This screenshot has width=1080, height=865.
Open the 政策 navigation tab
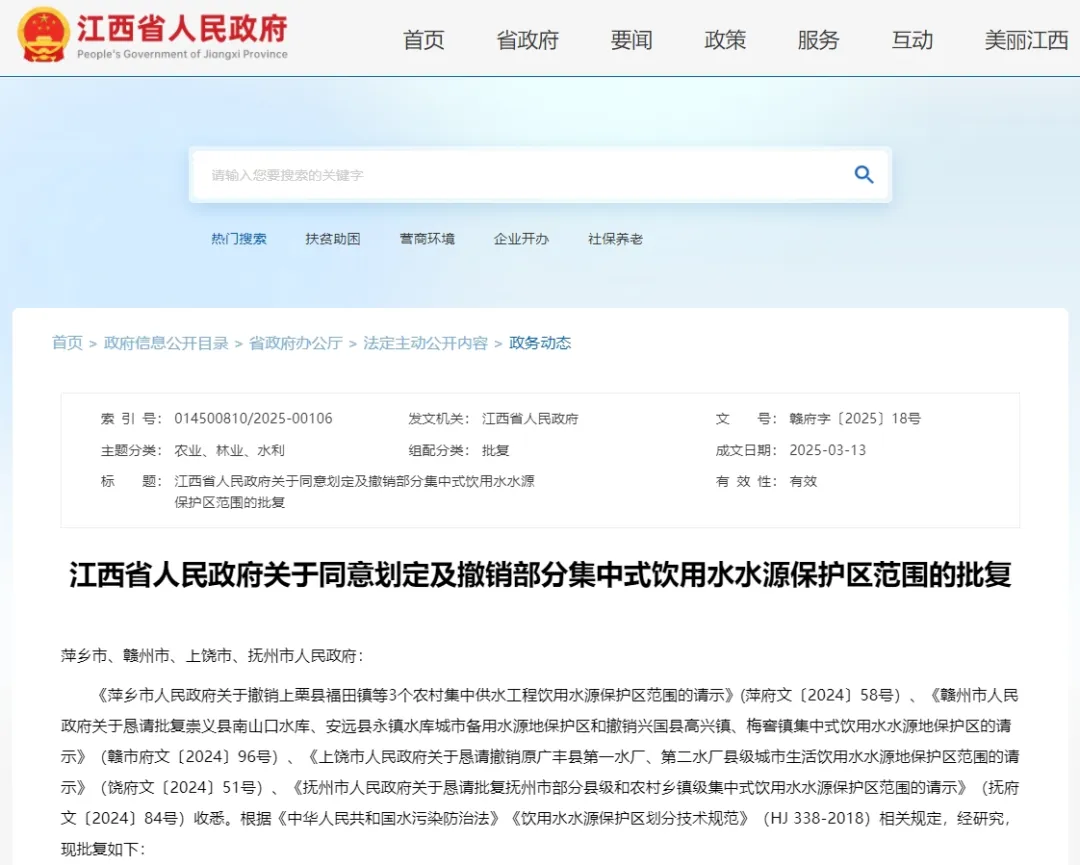[x=725, y=40]
